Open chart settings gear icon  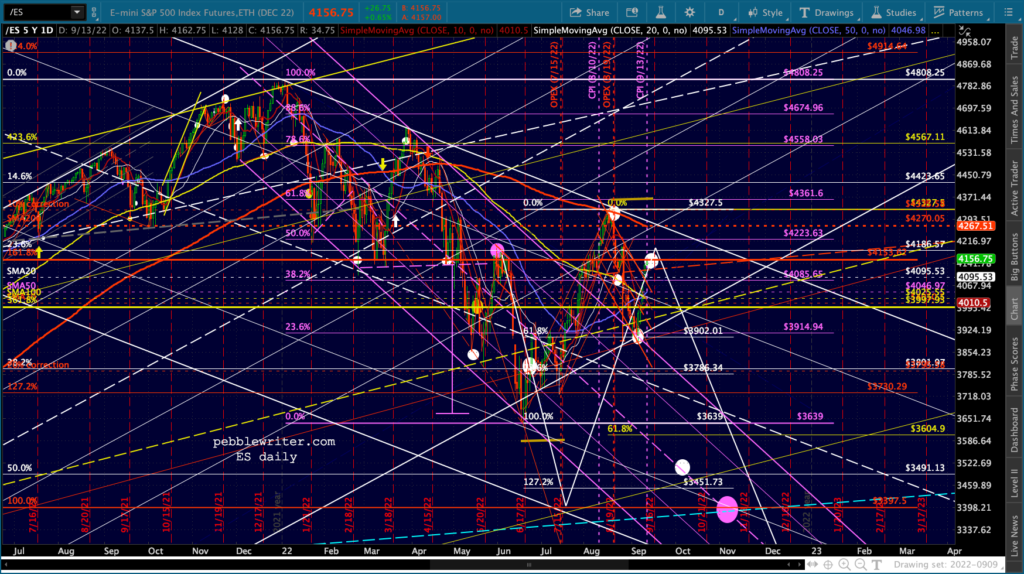(690, 12)
